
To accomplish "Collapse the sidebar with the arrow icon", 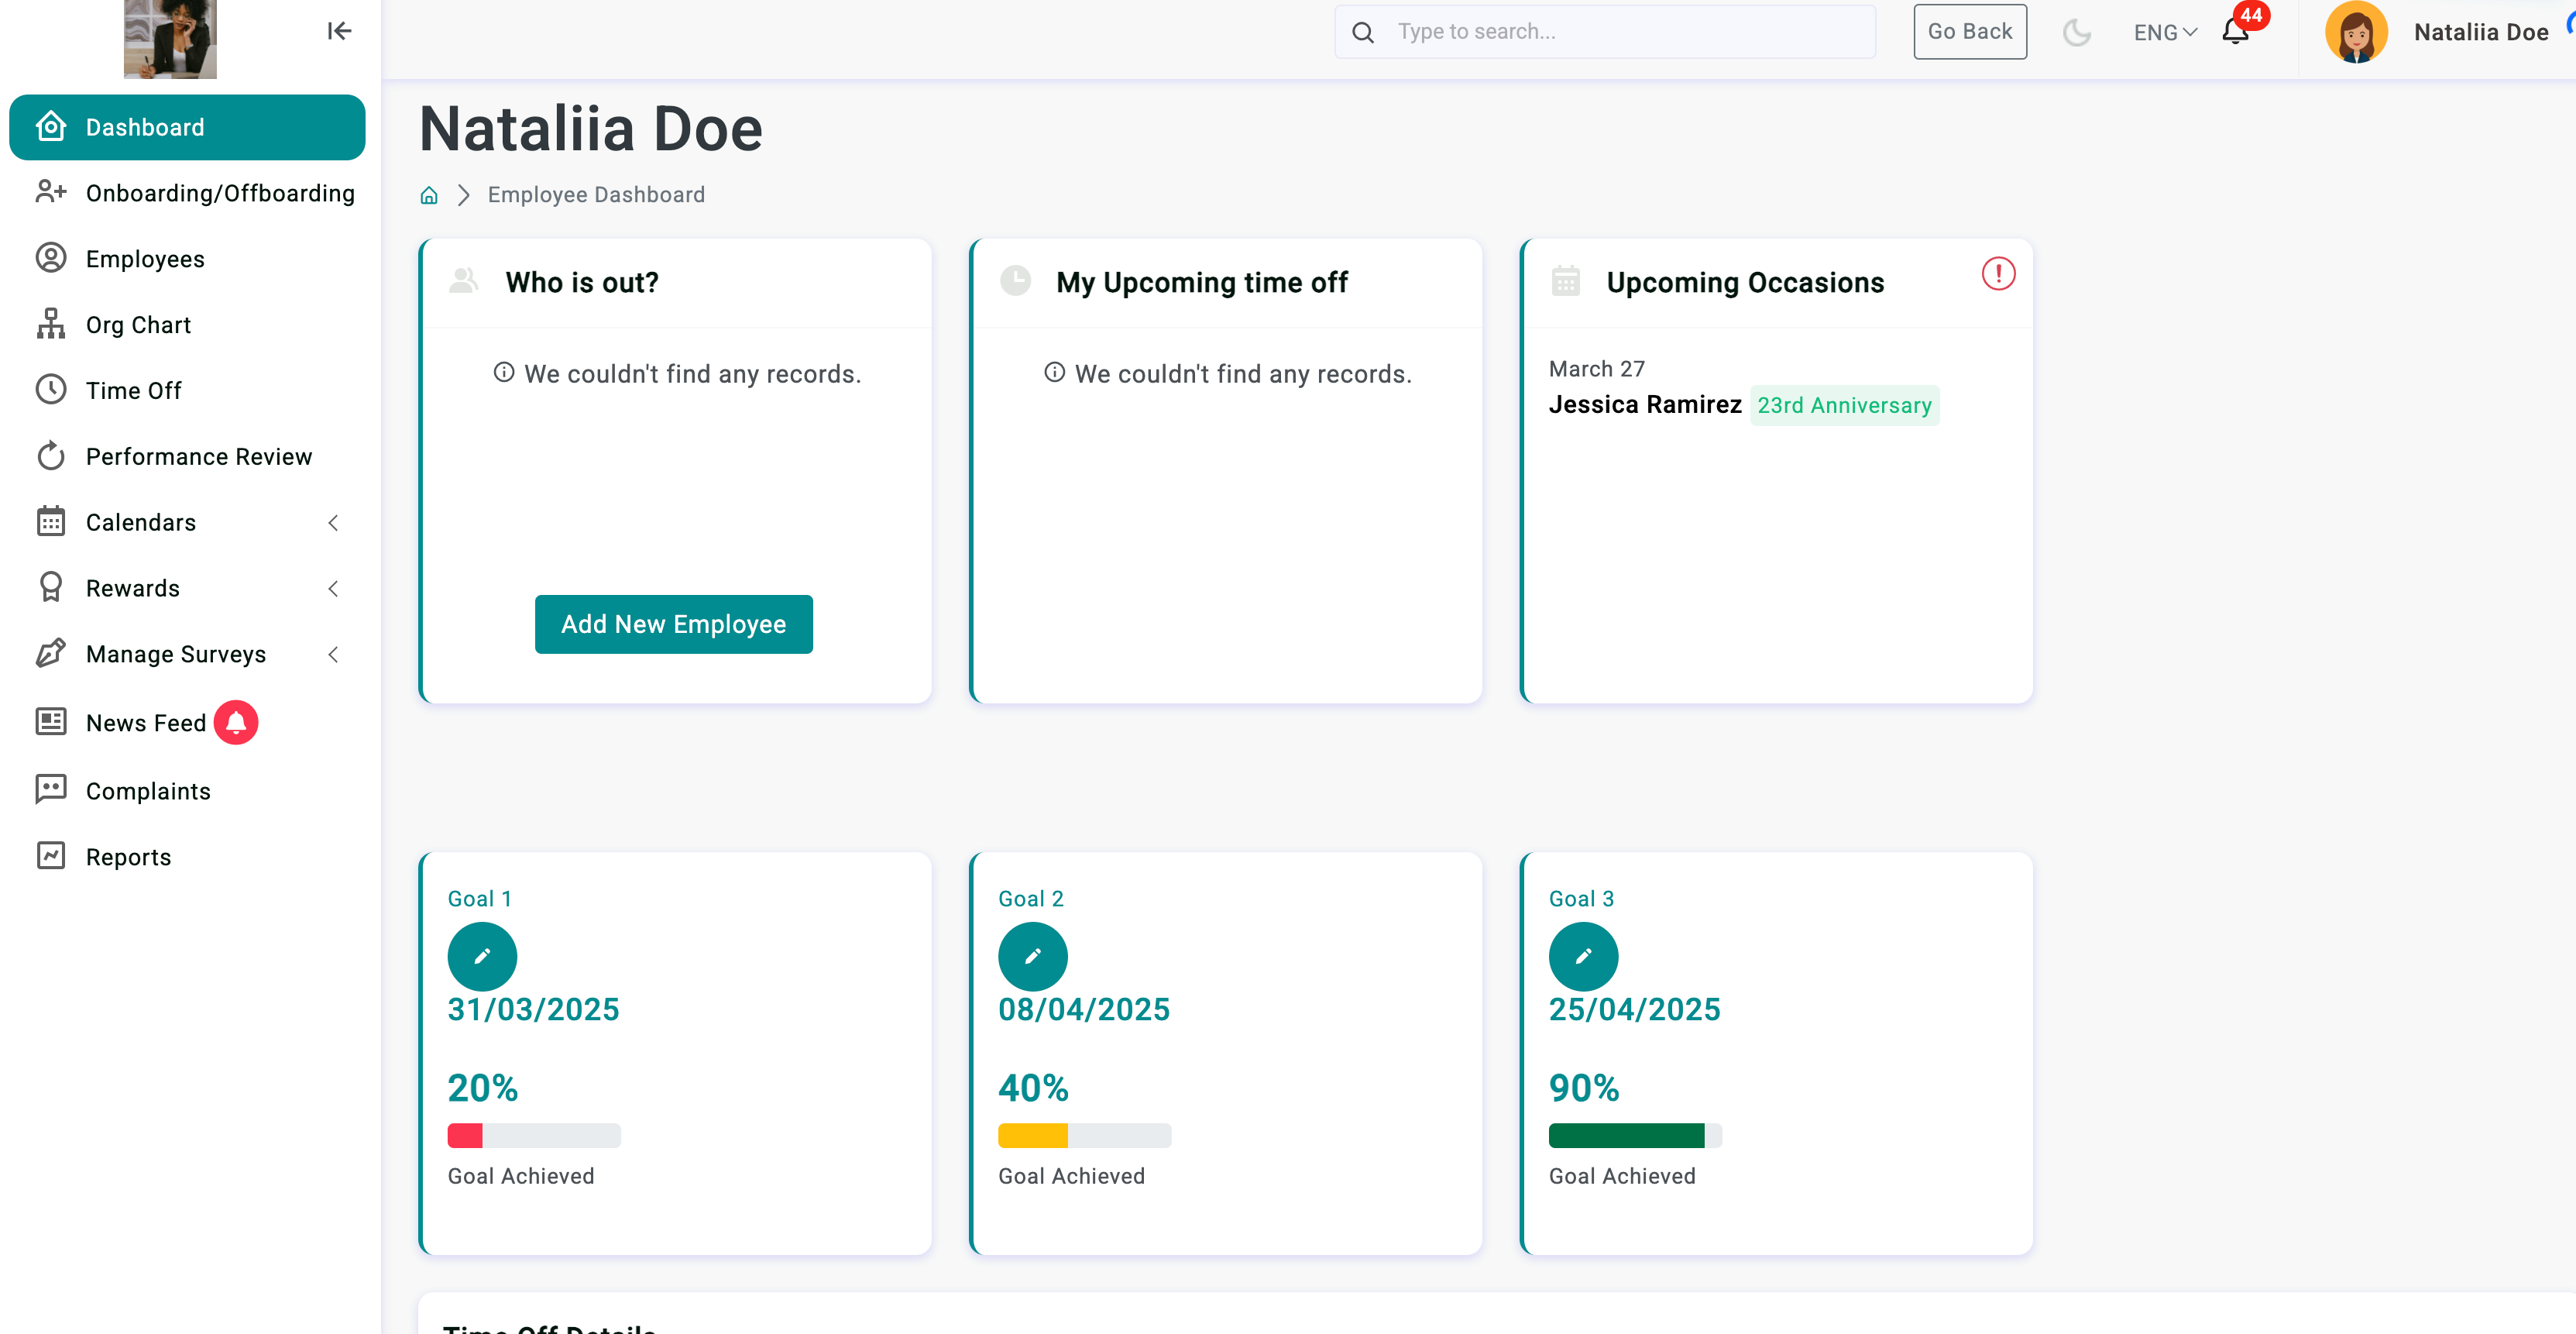I will pyautogui.click(x=339, y=31).
